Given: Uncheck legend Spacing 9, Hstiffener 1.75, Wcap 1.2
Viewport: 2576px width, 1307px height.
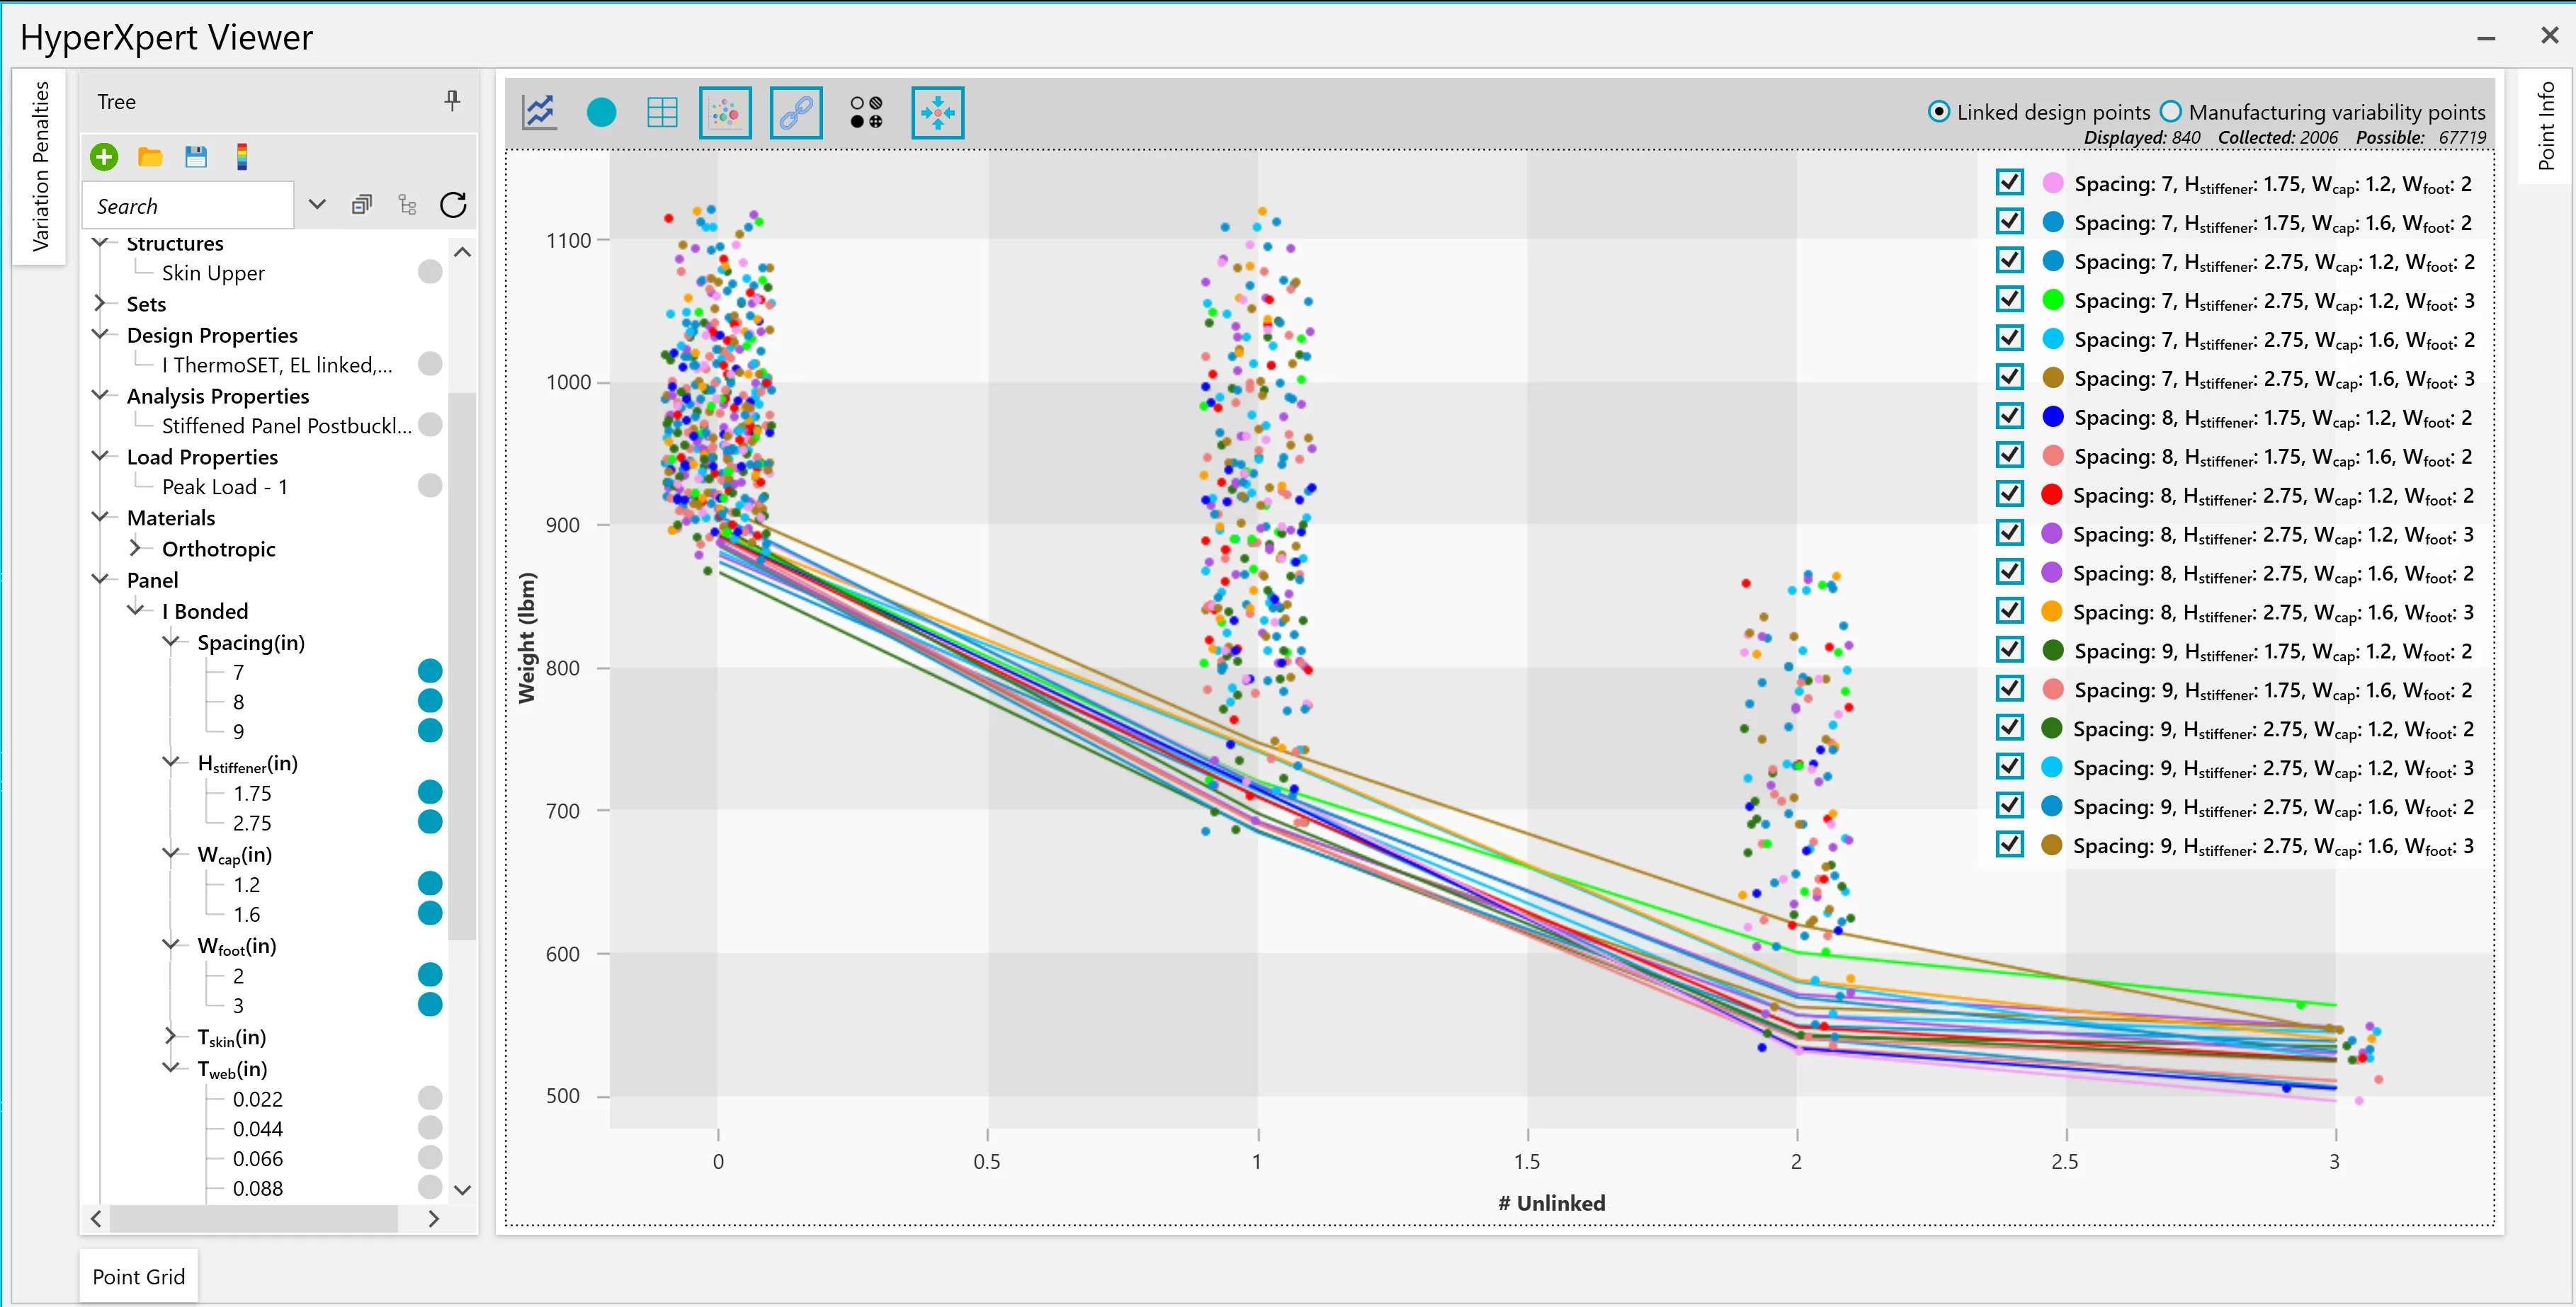Looking at the screenshot, I should (x=2009, y=651).
